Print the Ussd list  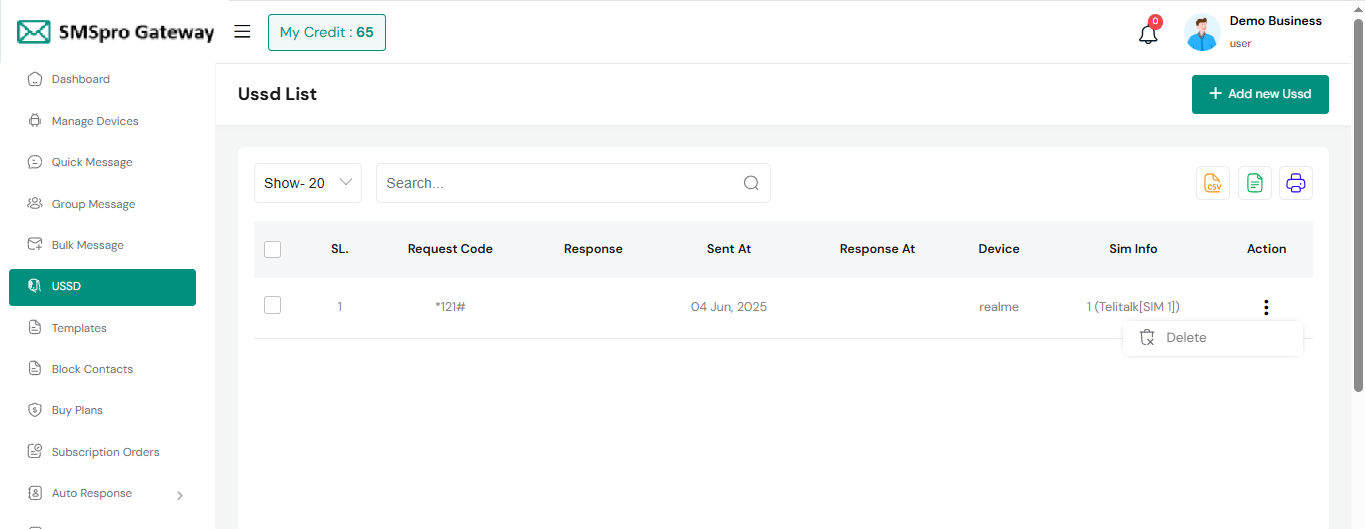pos(1296,183)
